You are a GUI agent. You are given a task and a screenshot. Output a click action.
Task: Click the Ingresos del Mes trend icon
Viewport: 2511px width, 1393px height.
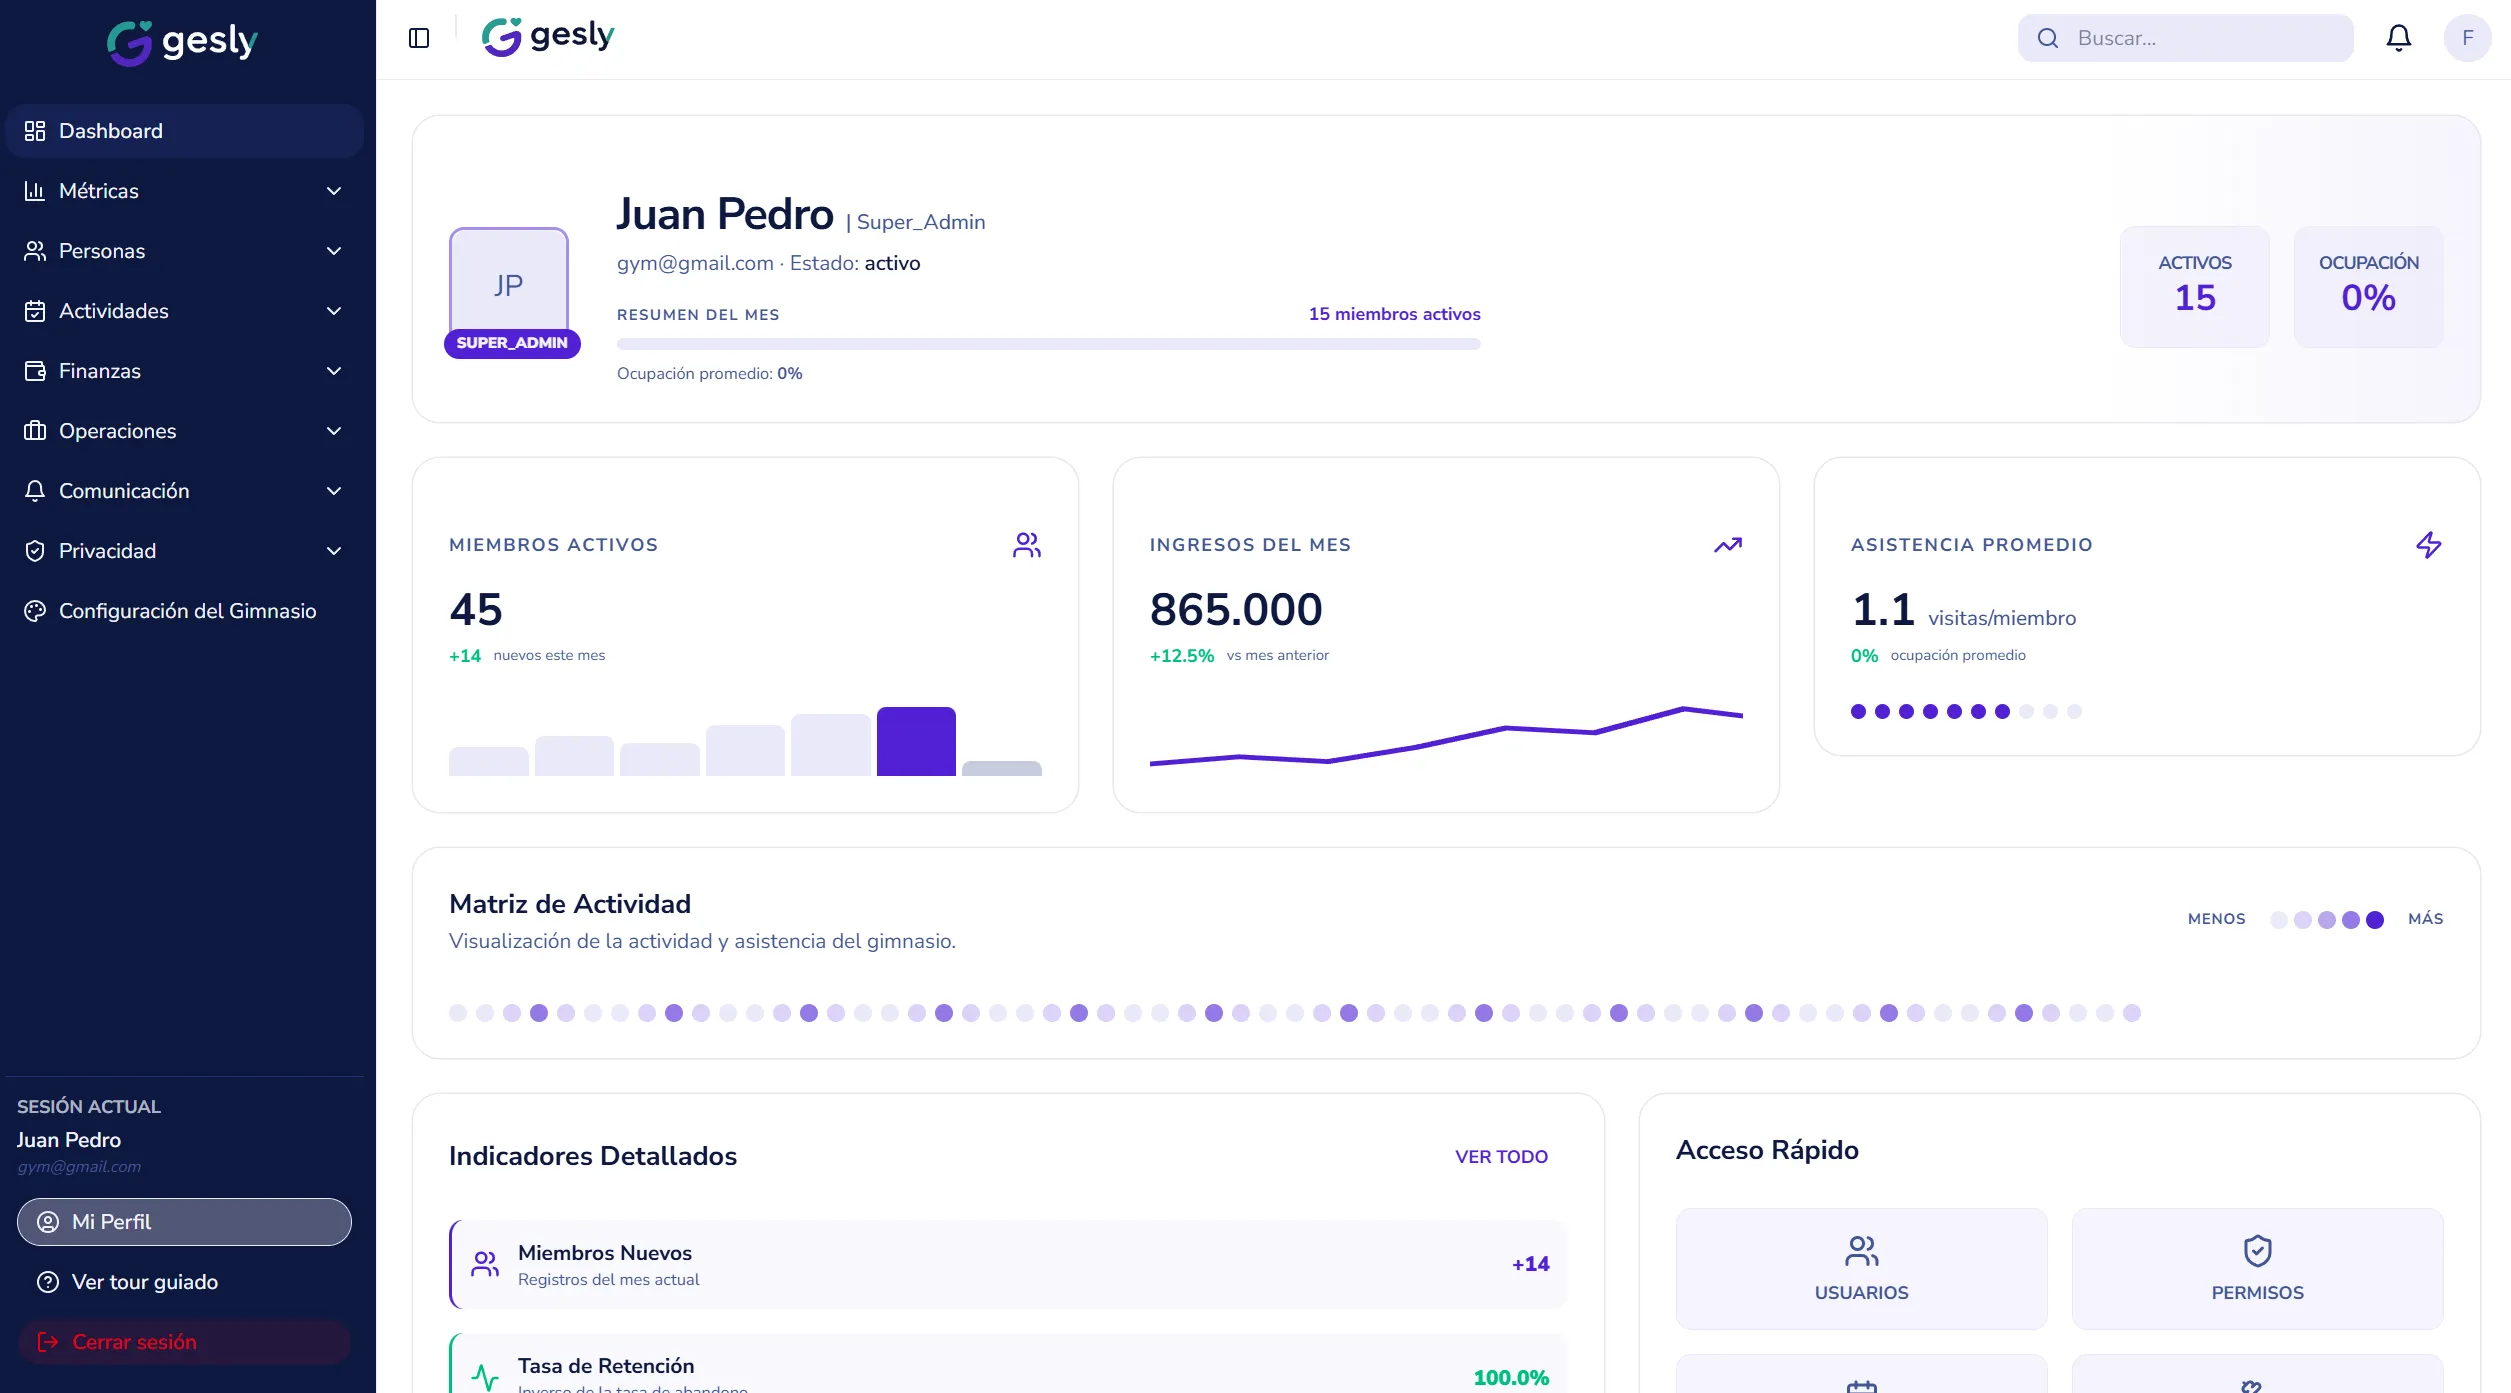pos(1728,545)
